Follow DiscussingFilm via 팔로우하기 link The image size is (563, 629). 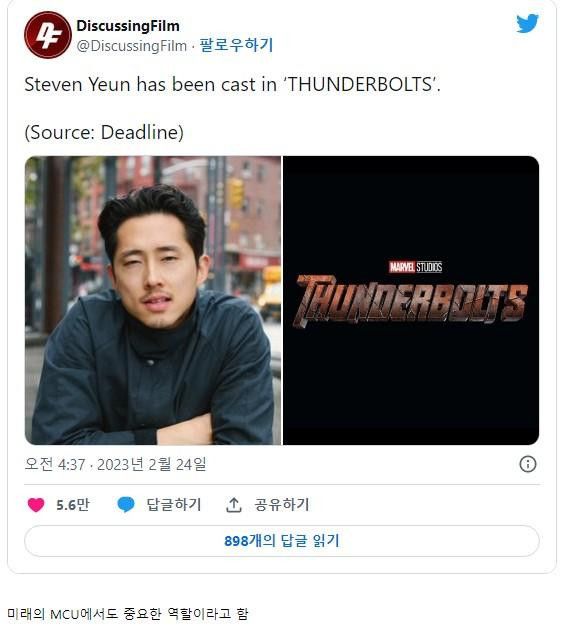236,45
